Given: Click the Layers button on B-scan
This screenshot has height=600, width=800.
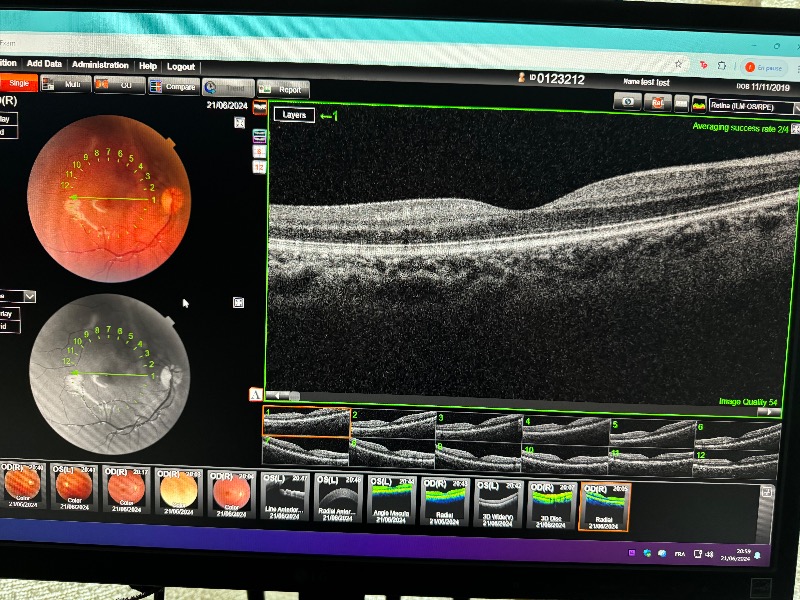Looking at the screenshot, I should (294, 115).
